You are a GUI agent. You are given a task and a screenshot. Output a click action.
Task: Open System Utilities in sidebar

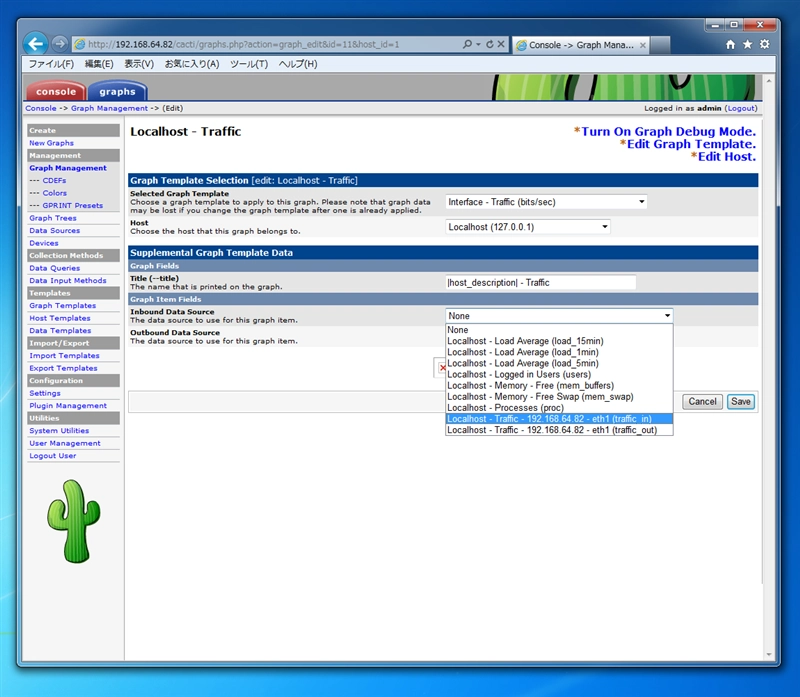click(x=59, y=431)
